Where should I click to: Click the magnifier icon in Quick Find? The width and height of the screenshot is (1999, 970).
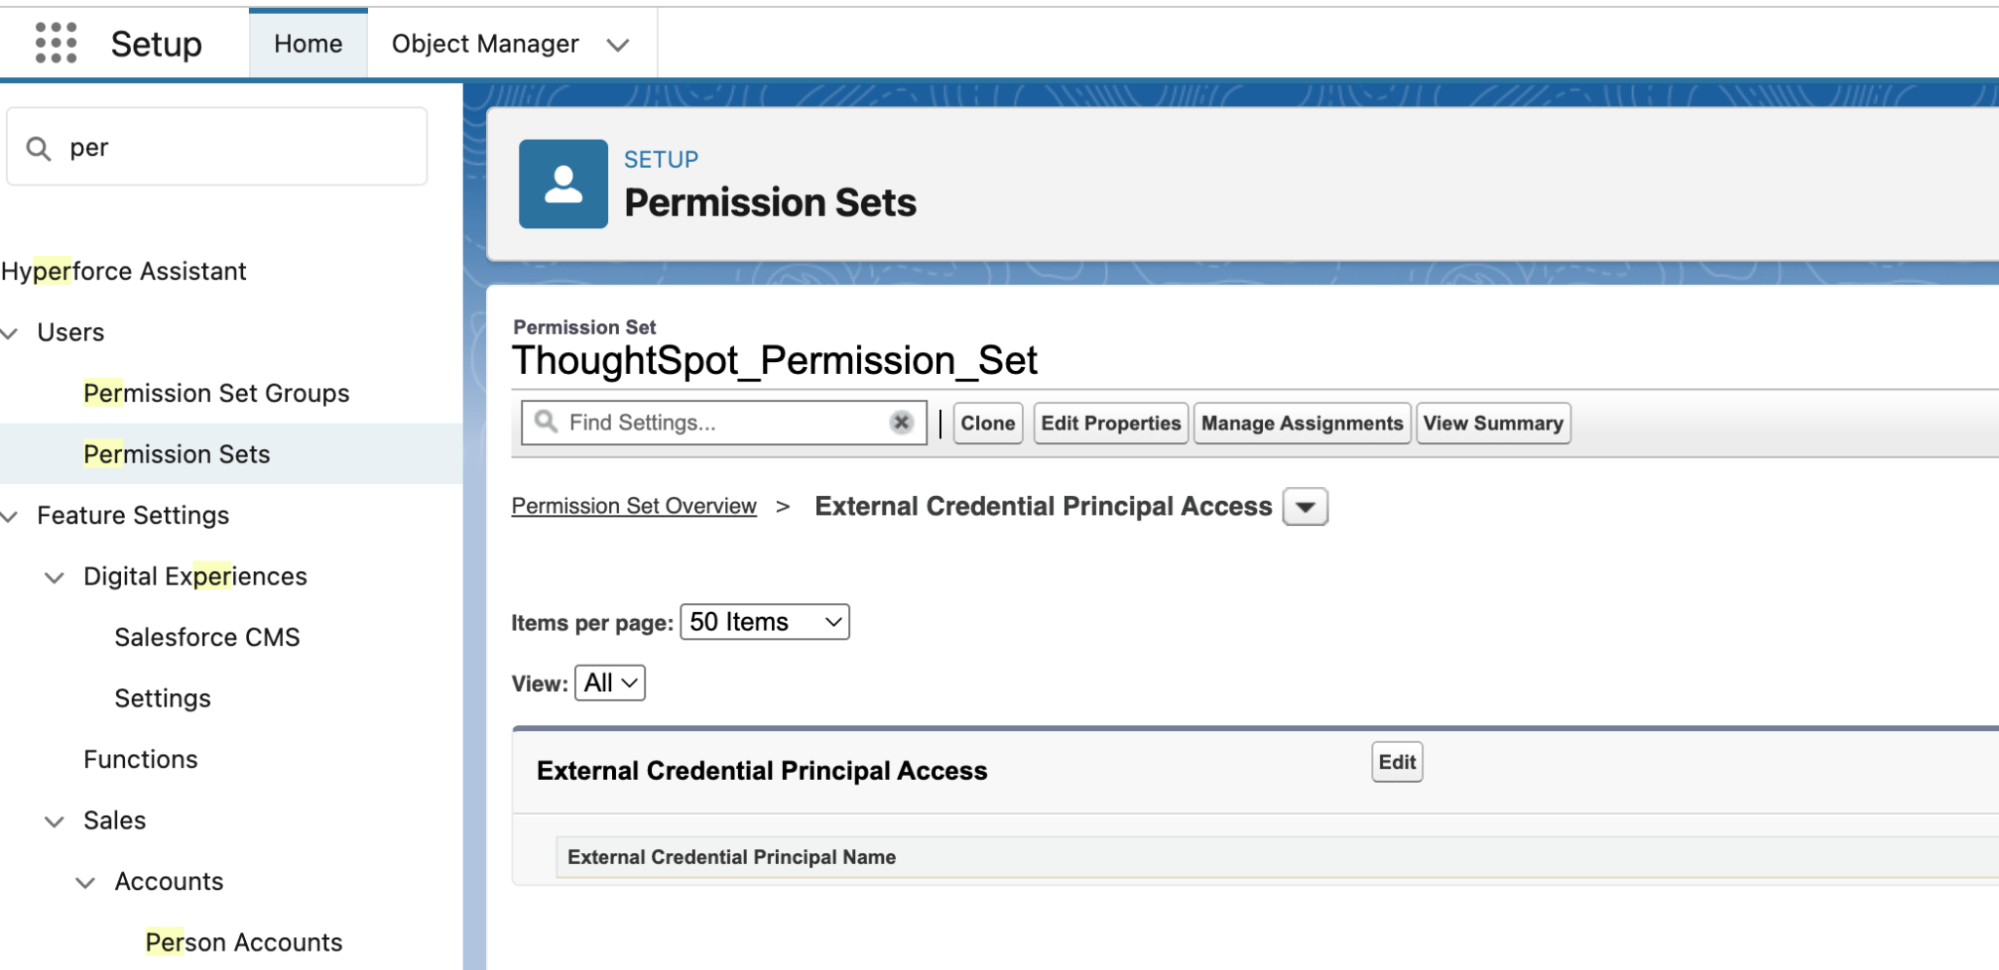pos(40,146)
